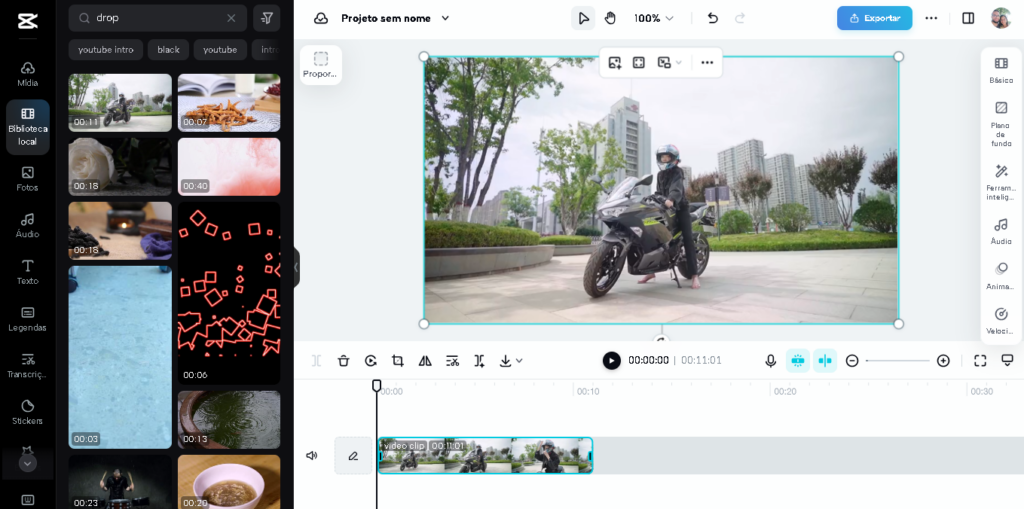The height and width of the screenshot is (509, 1024).
Task: Select the Biblioteca local tab
Action: (x=27, y=127)
